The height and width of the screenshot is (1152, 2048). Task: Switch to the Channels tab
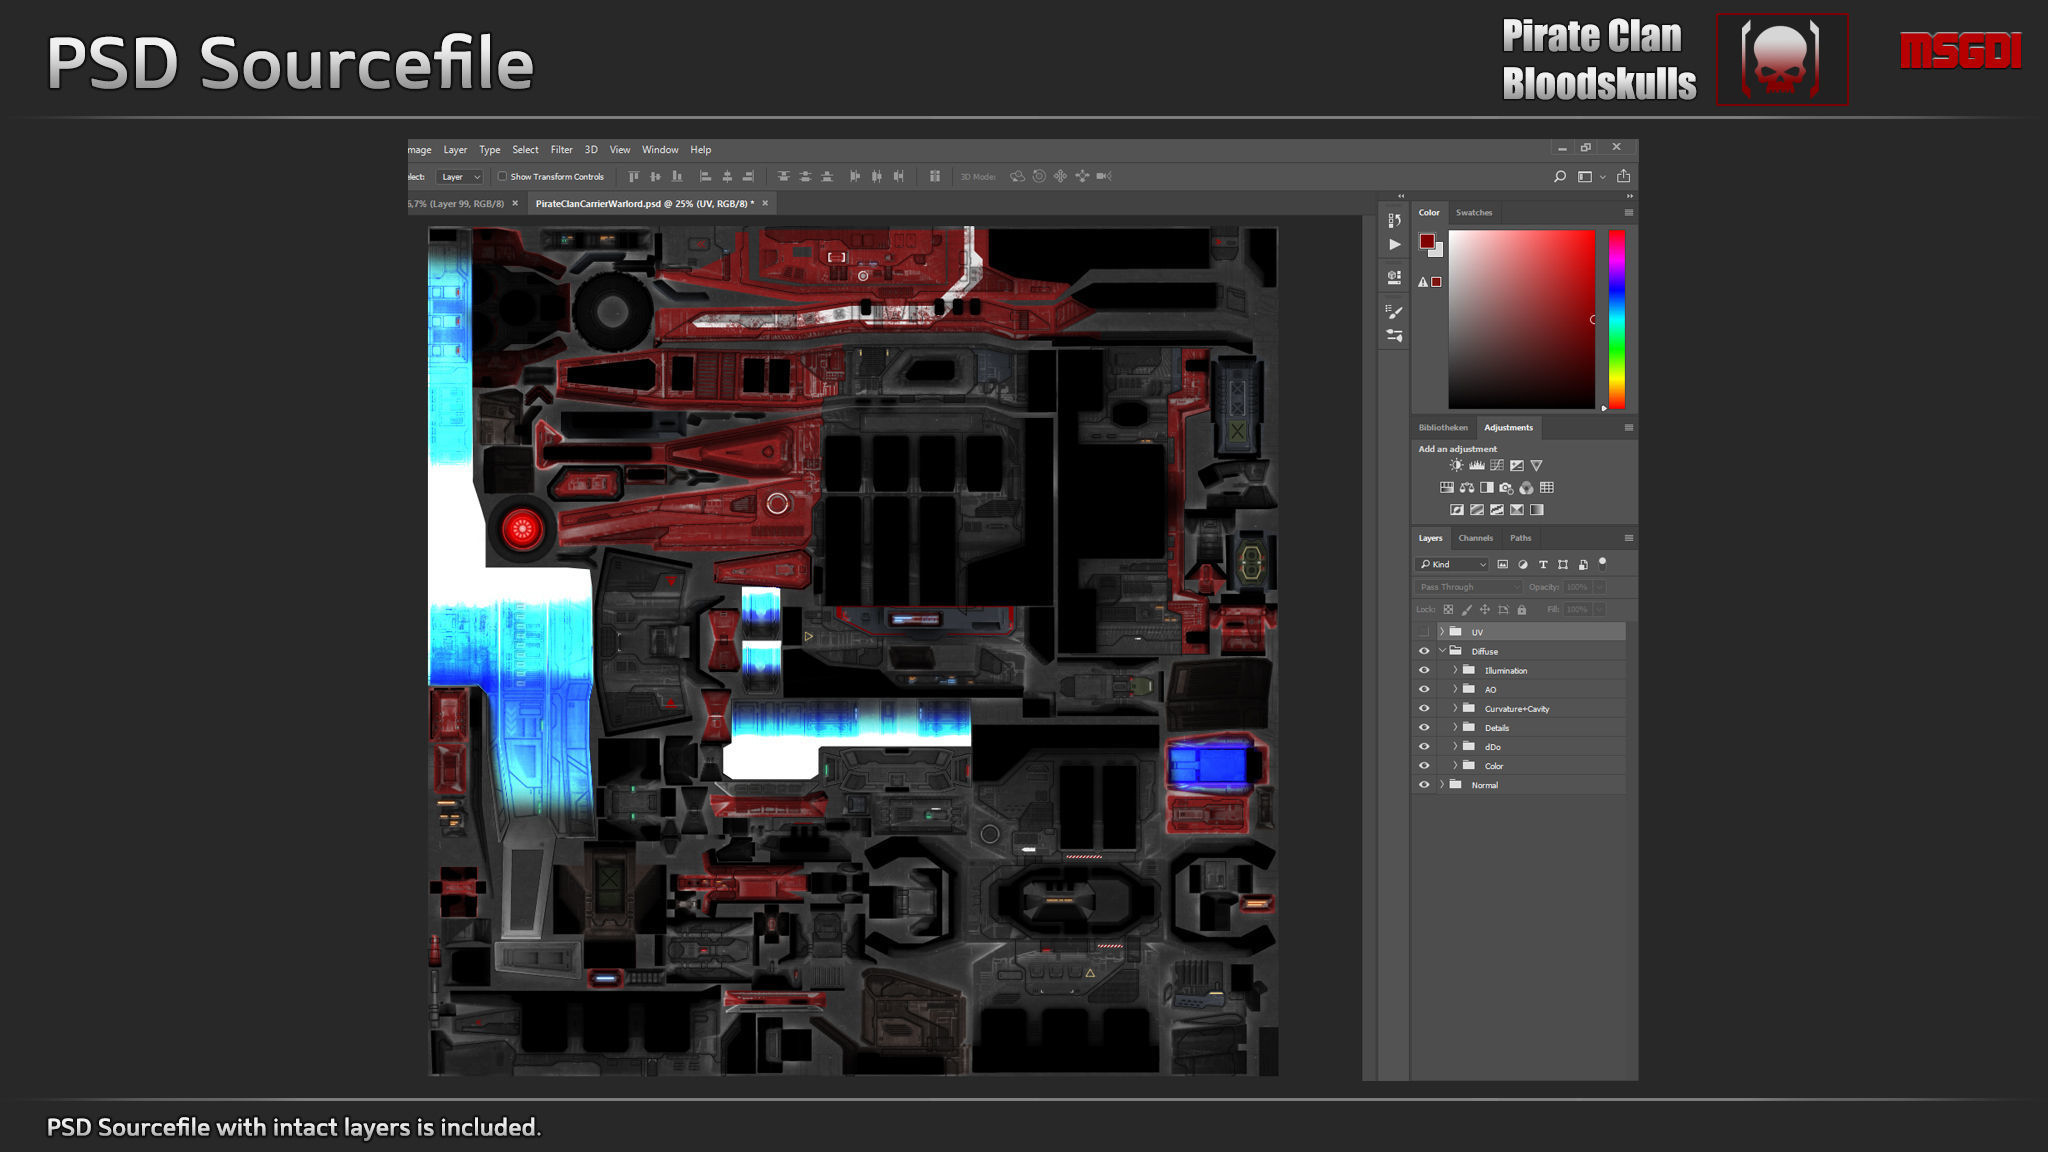point(1475,538)
